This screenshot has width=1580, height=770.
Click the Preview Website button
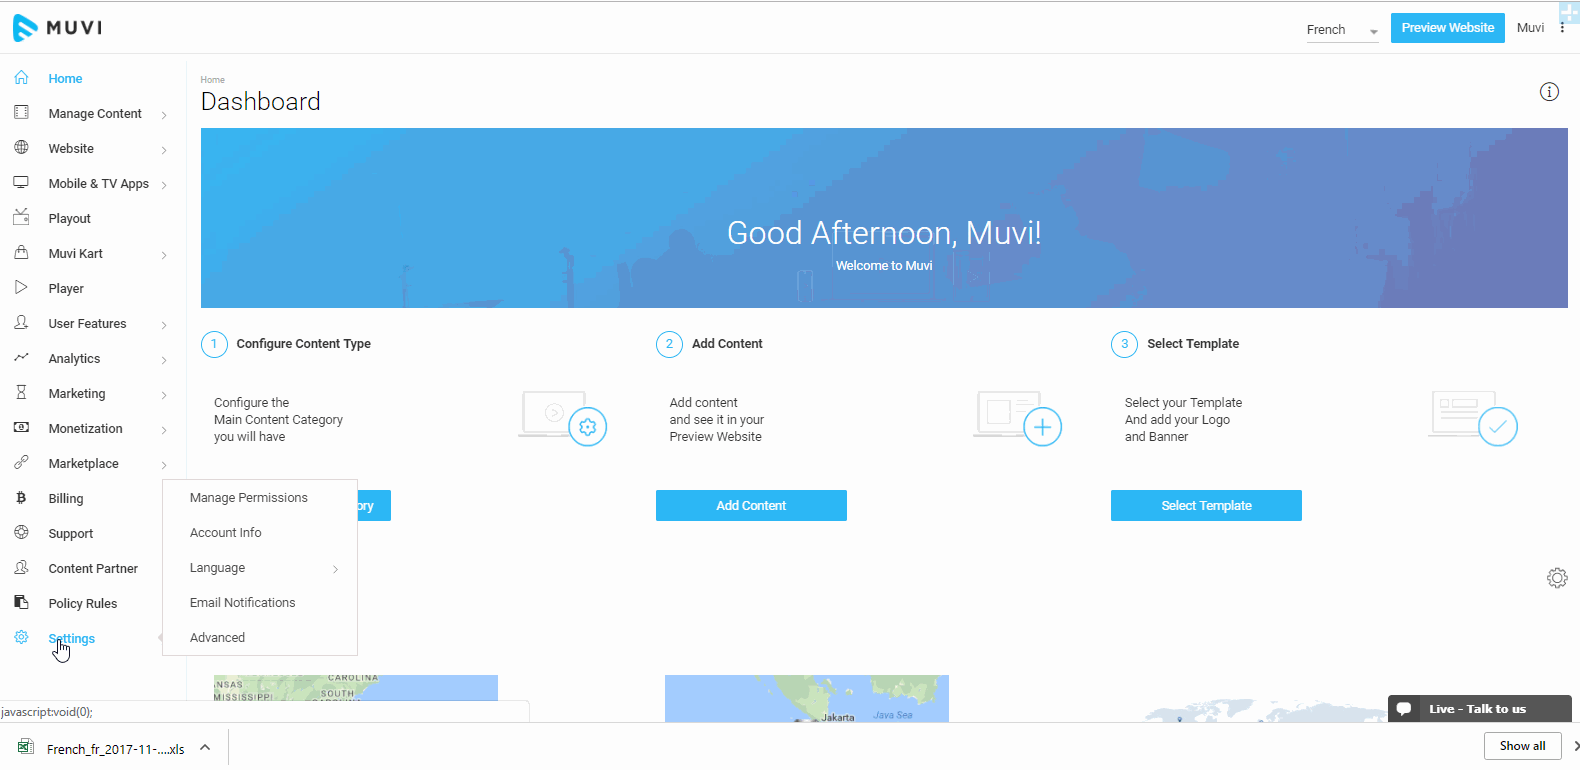coord(1447,28)
